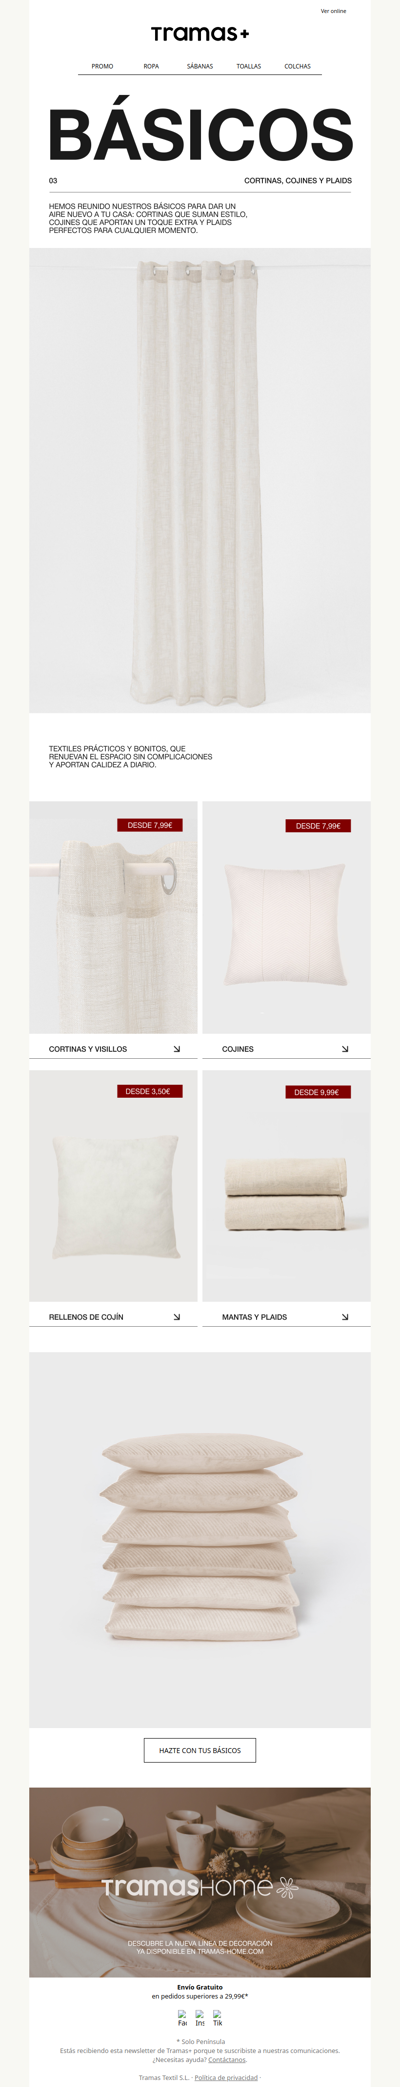Go to the COLCHAS section

click(297, 66)
